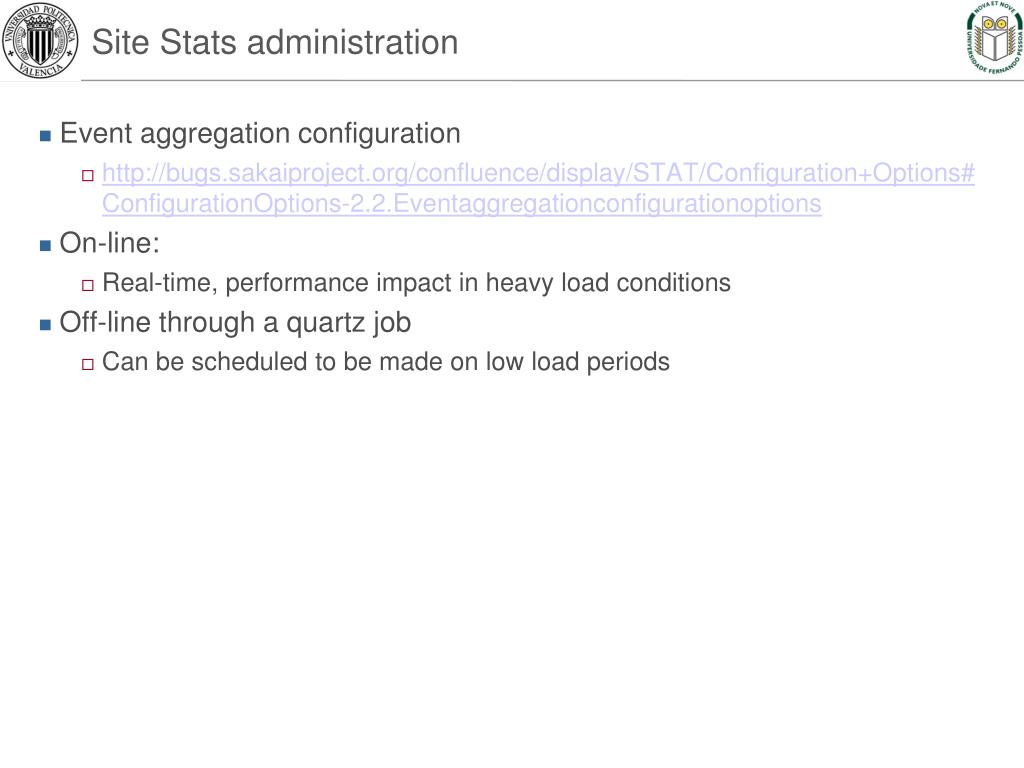This screenshot has height=768, width=1024.
Task: Click the blue bullet beside On-line
Action: tap(45, 246)
